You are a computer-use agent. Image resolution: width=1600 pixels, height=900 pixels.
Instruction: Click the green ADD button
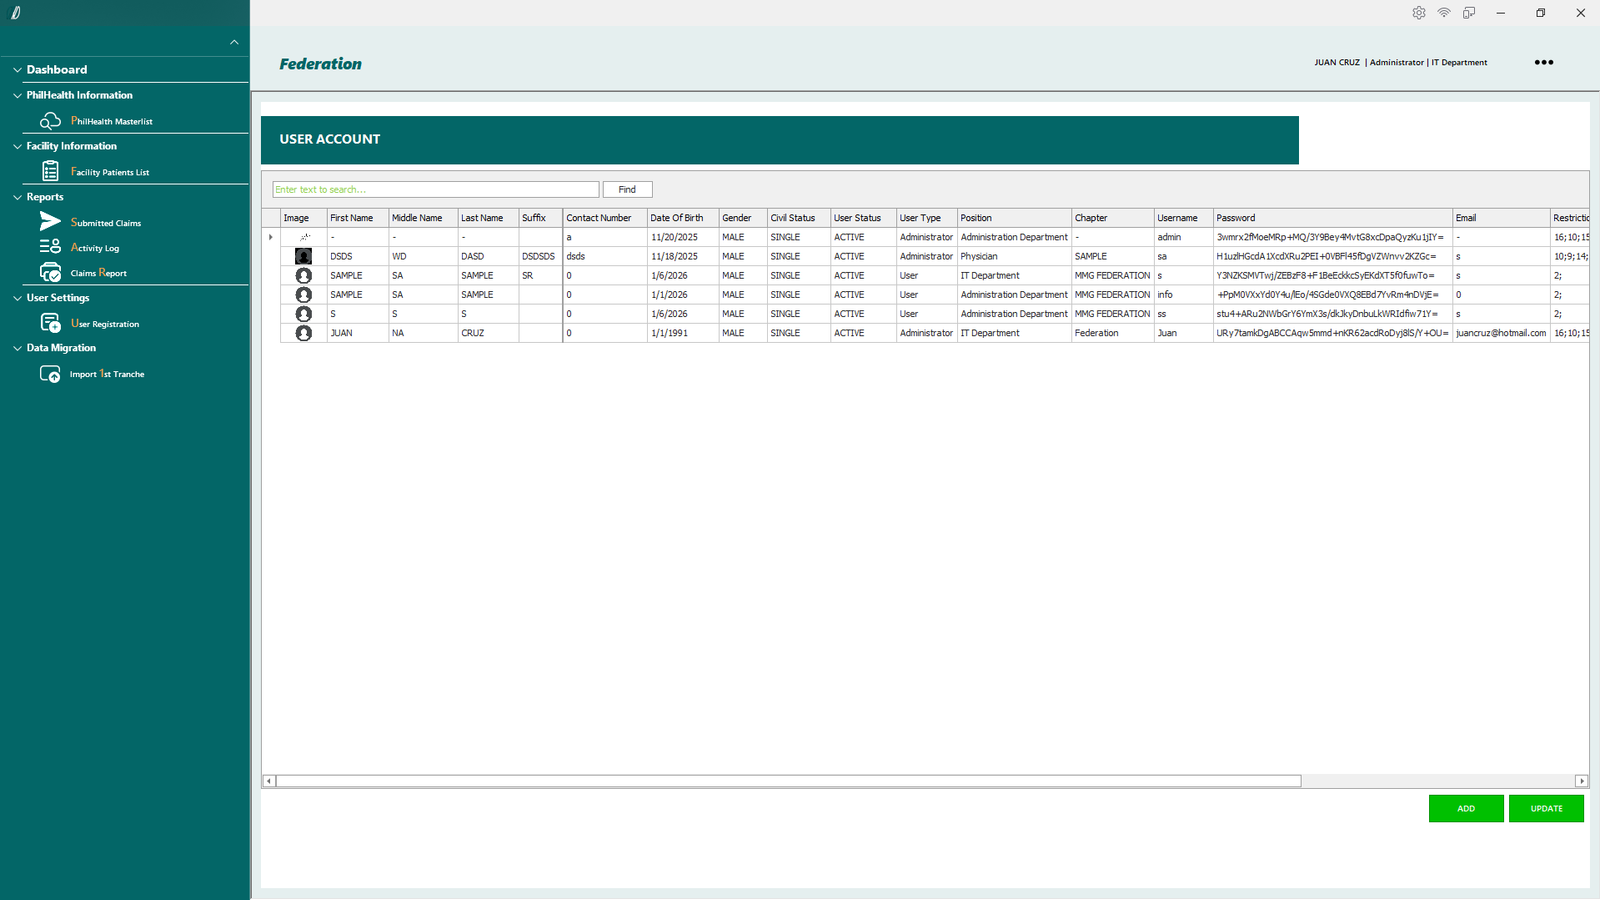pyautogui.click(x=1465, y=808)
